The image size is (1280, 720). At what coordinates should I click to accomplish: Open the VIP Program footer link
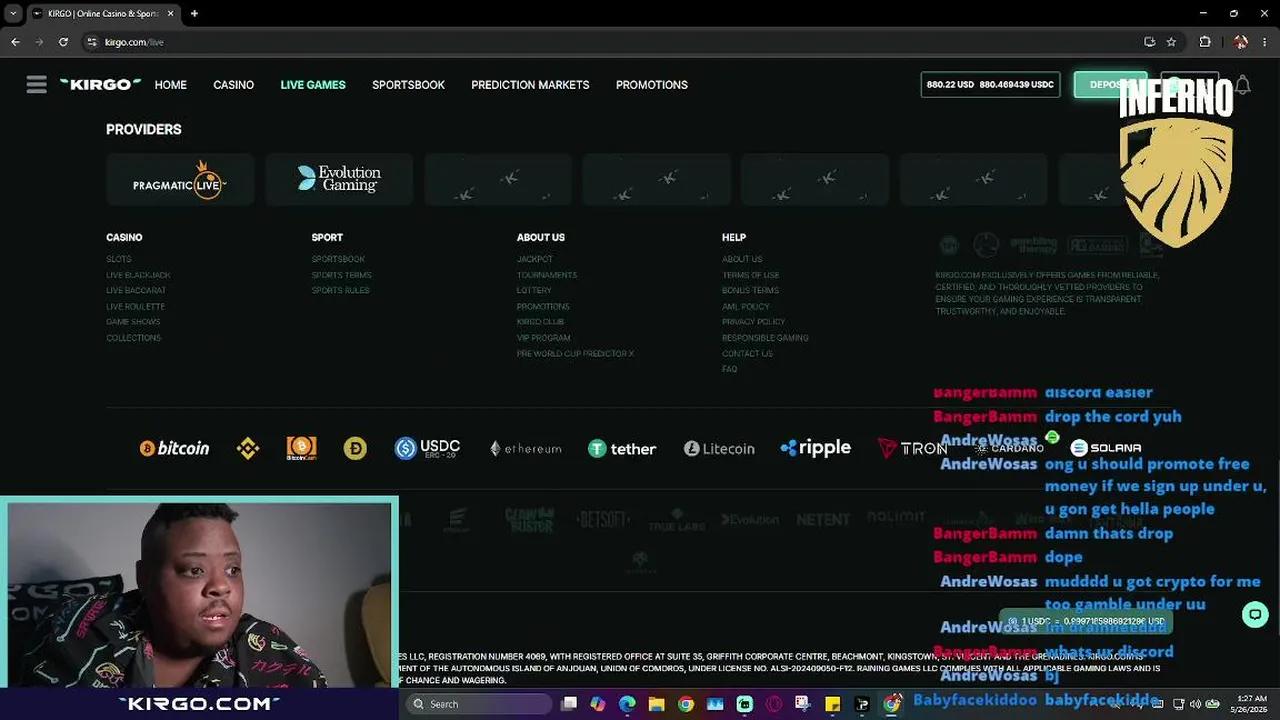pyautogui.click(x=544, y=338)
